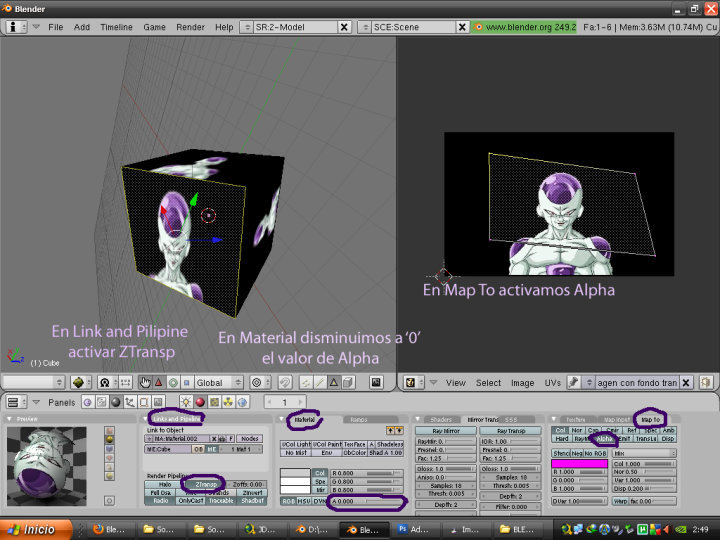Viewport: 720px width, 540px height.
Task: Open the Script context icon in Panels
Action: [101, 403]
